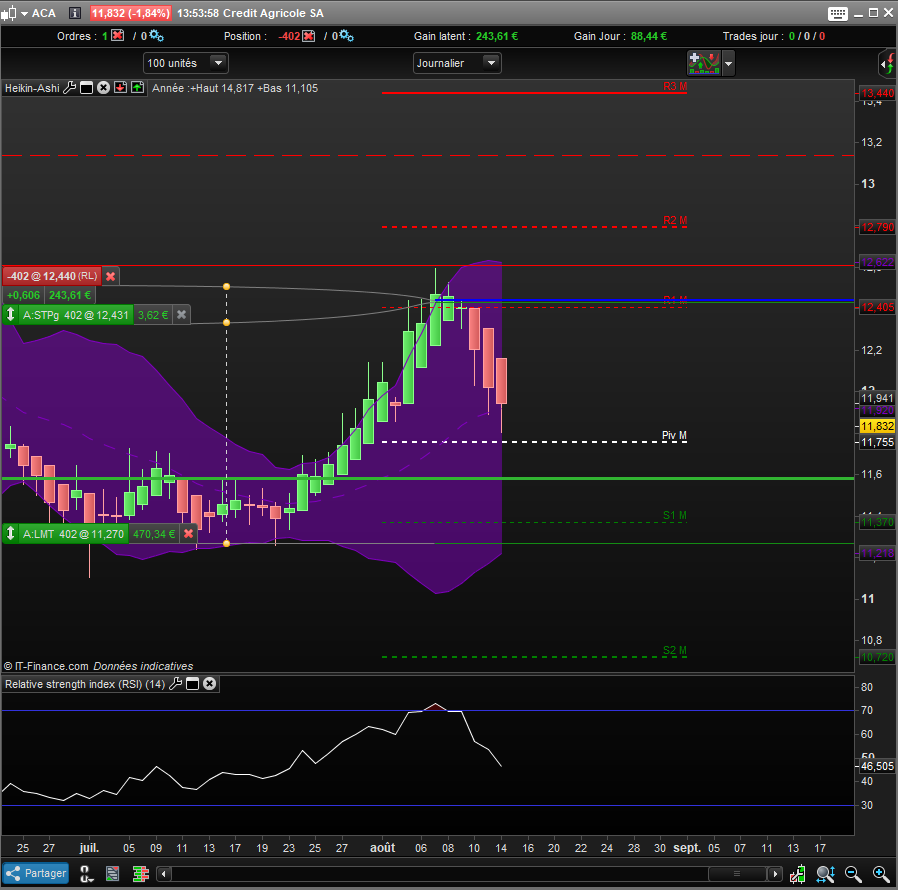Click the RSI value tag 46,505

[877, 766]
